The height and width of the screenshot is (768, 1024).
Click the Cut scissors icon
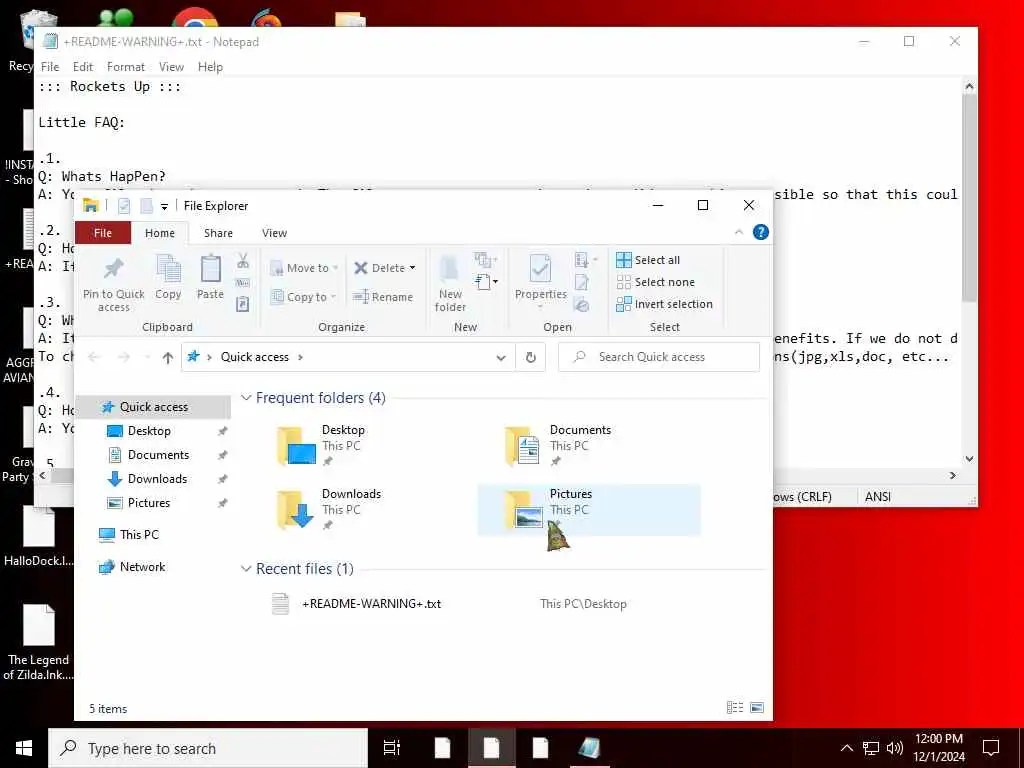pyautogui.click(x=243, y=261)
